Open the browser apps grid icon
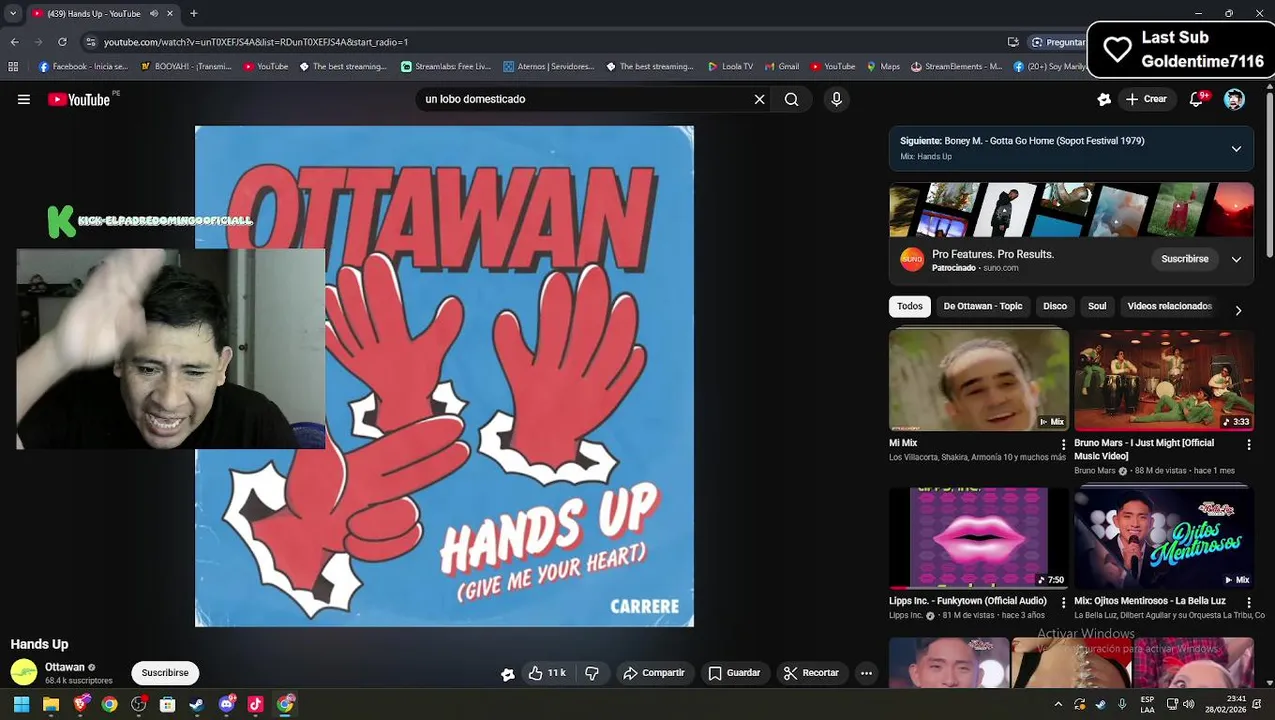 12,67
